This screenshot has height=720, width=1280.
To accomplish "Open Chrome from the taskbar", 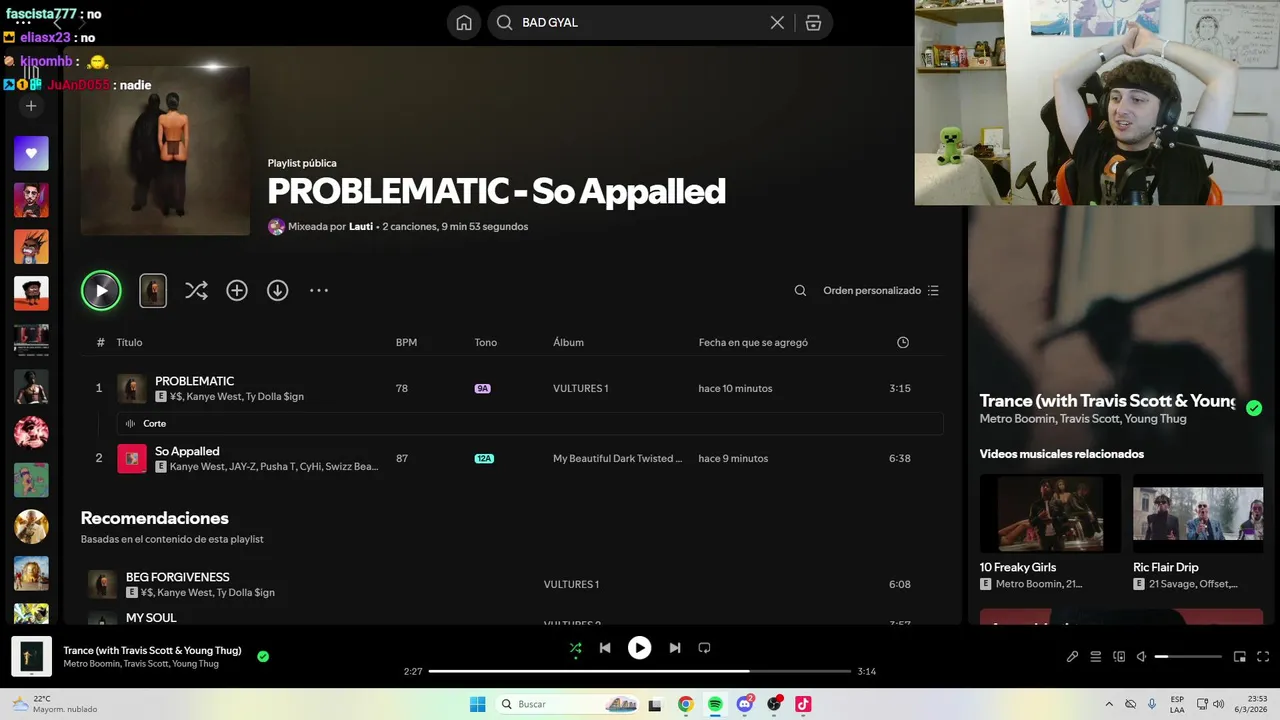I will (x=685, y=704).
